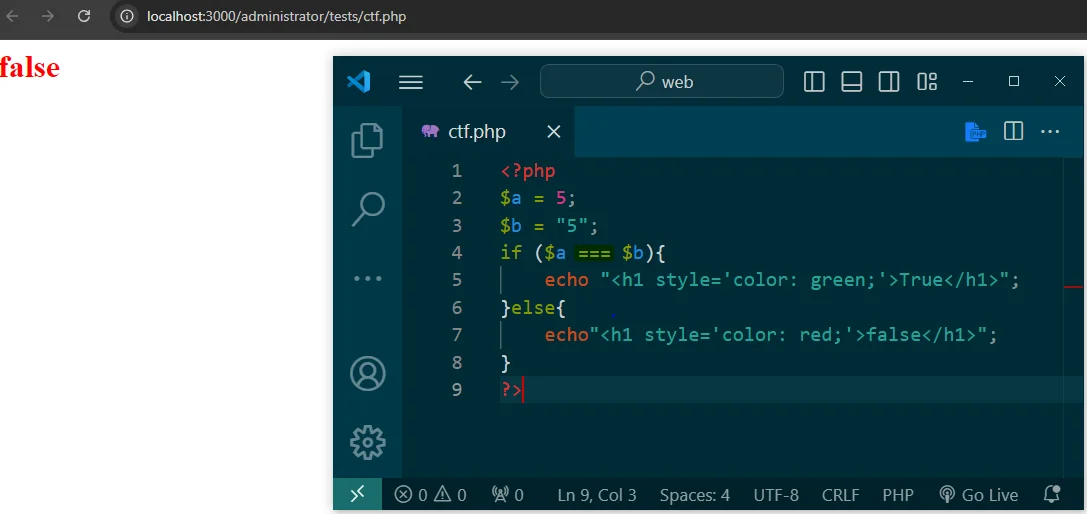Close the ctf.php tab
1087x514 pixels.
coord(553,132)
